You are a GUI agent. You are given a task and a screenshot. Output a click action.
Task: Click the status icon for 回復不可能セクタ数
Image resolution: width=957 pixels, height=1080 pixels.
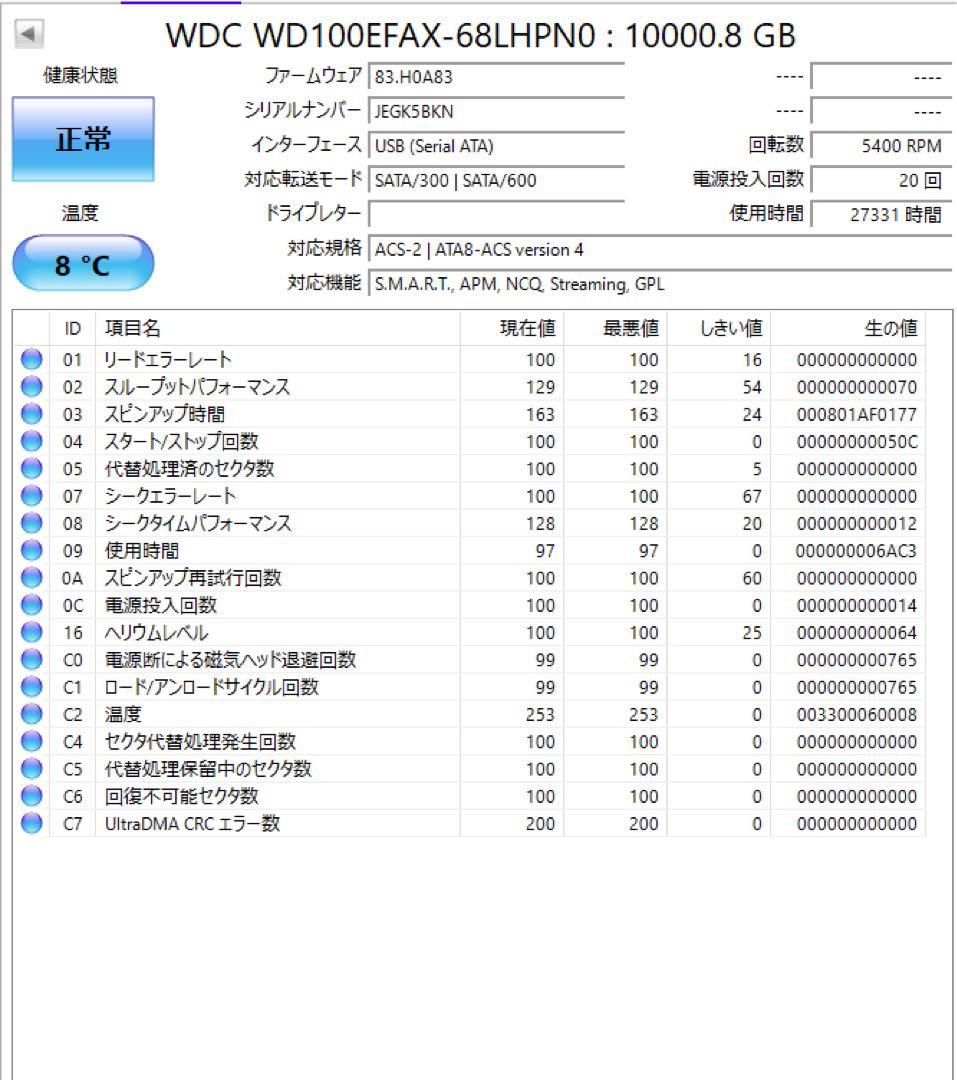click(32, 797)
